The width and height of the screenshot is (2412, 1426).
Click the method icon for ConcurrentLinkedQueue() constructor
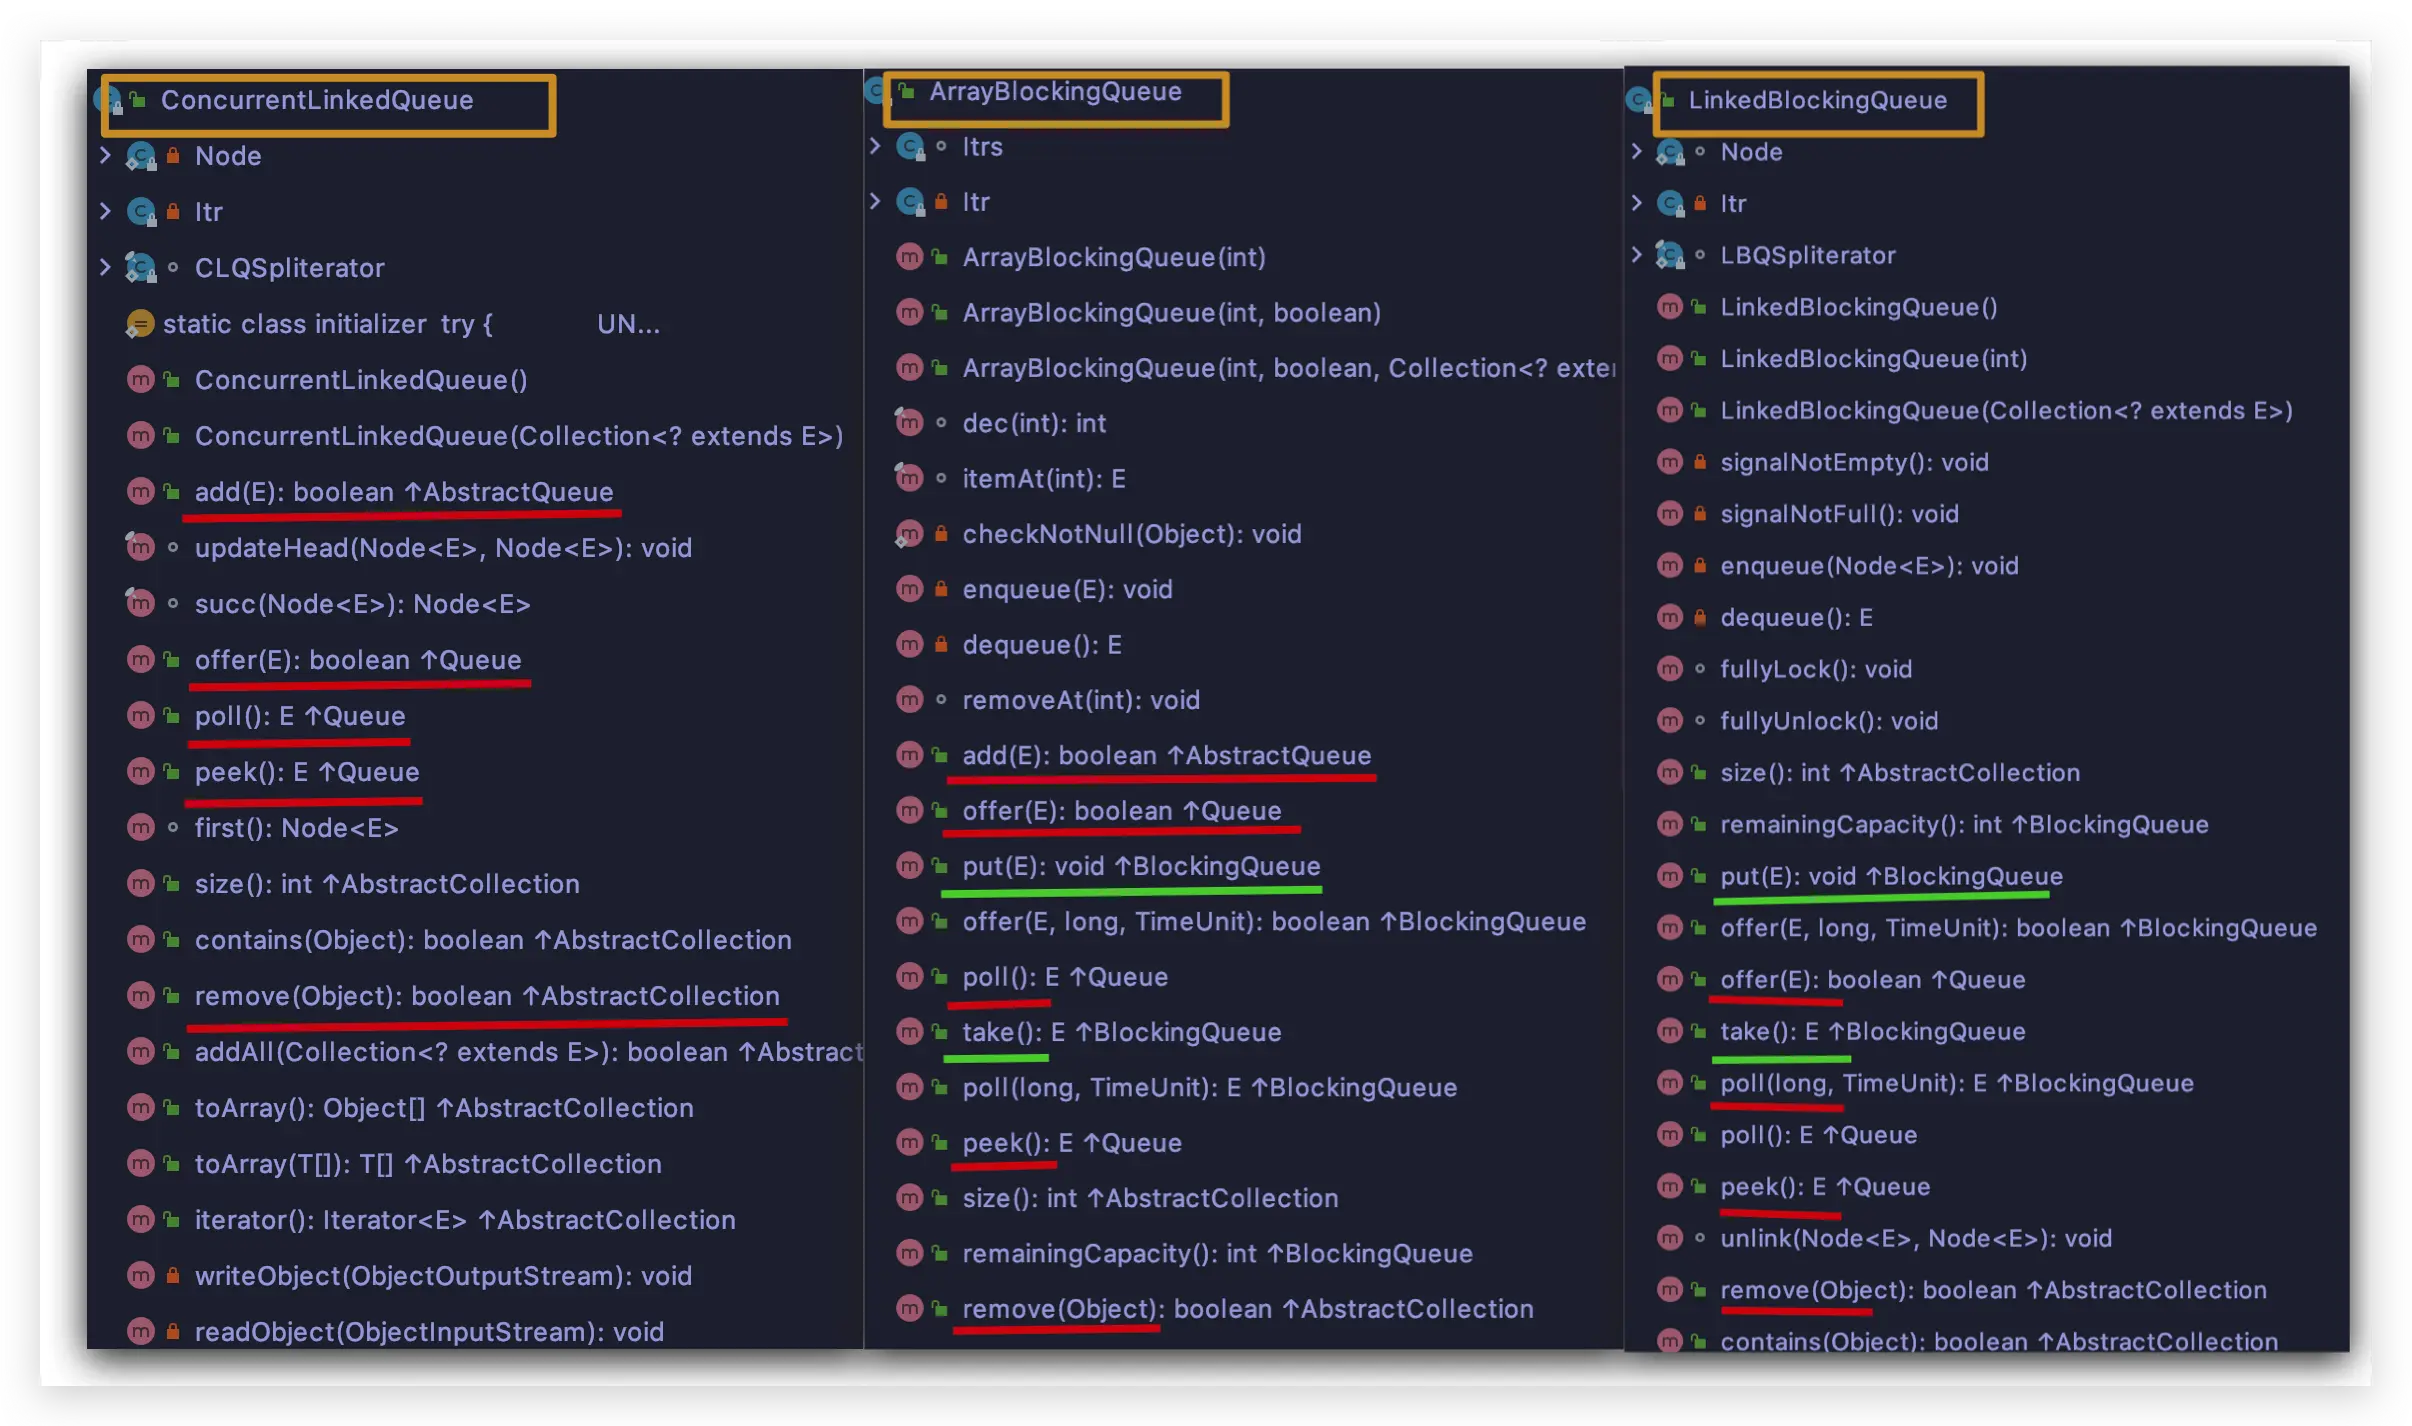pyautogui.click(x=140, y=380)
